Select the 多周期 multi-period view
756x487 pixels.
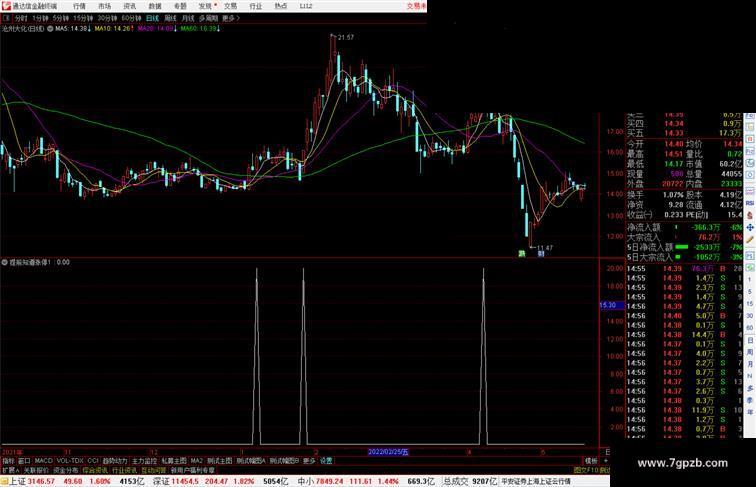208,18
